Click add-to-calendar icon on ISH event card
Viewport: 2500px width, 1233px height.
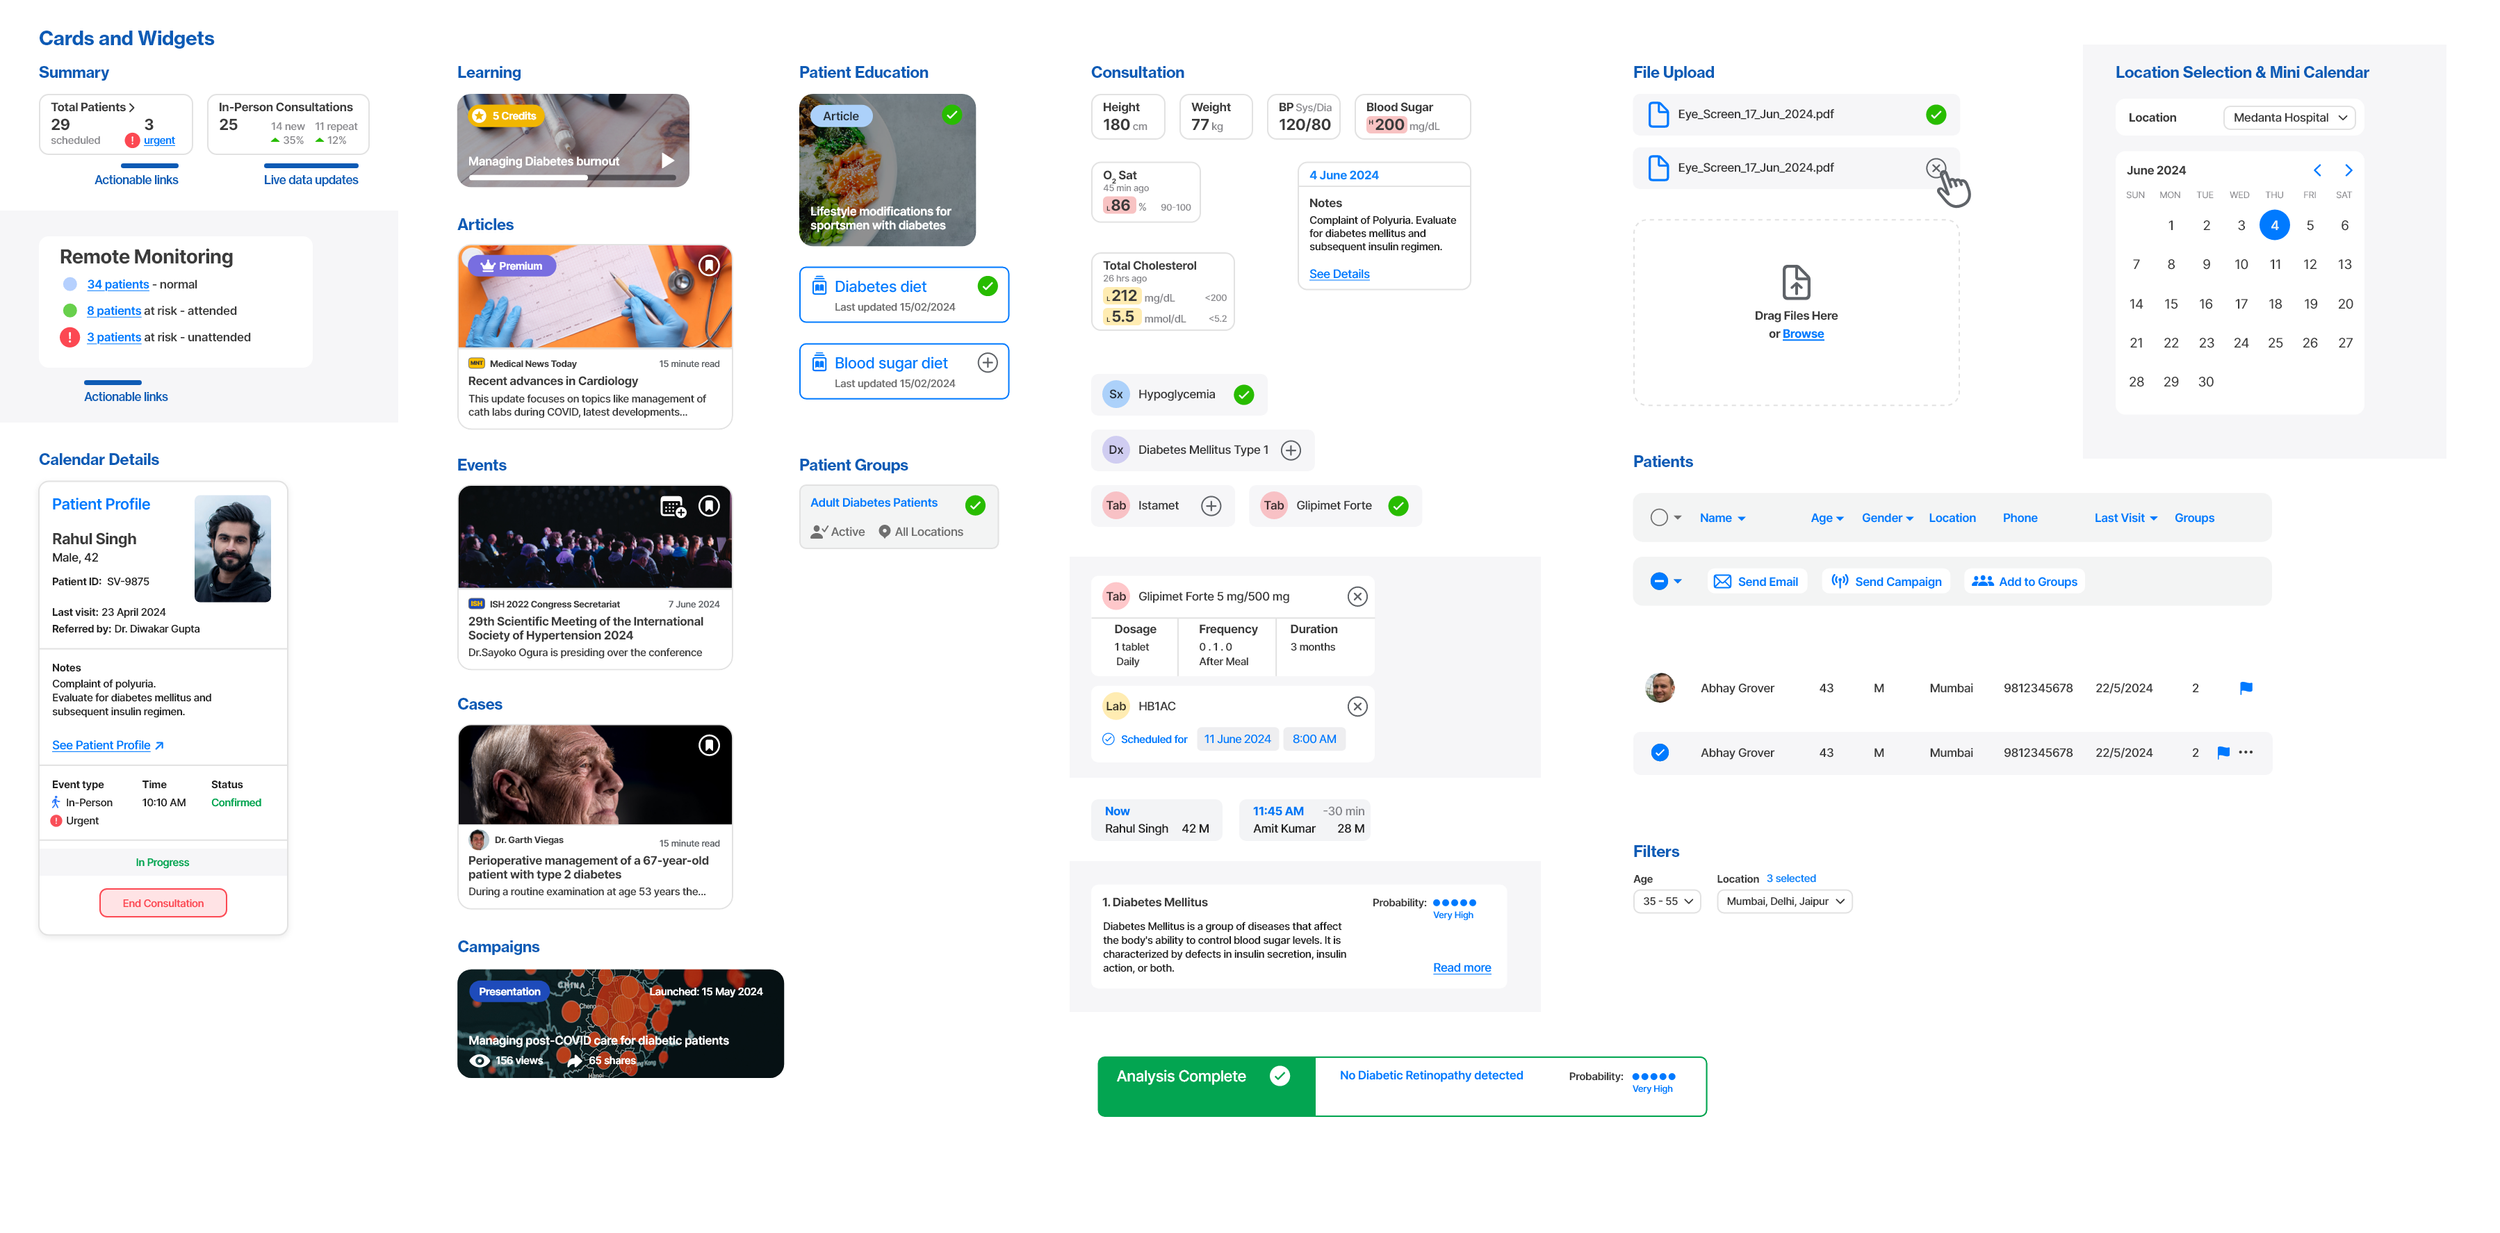coord(672,507)
